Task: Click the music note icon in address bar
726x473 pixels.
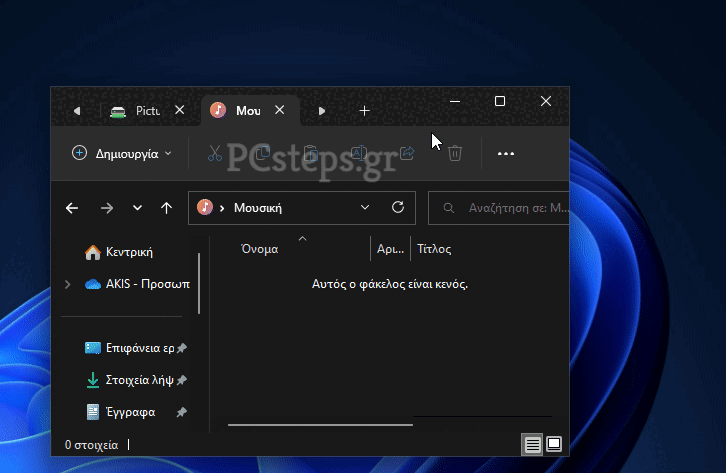Action: [205, 207]
